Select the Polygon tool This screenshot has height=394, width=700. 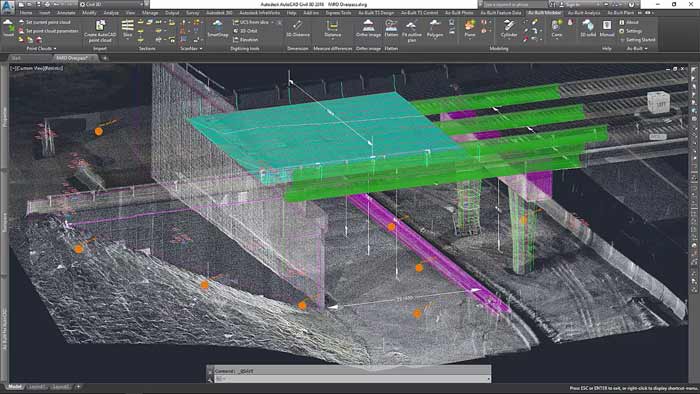[x=435, y=28]
